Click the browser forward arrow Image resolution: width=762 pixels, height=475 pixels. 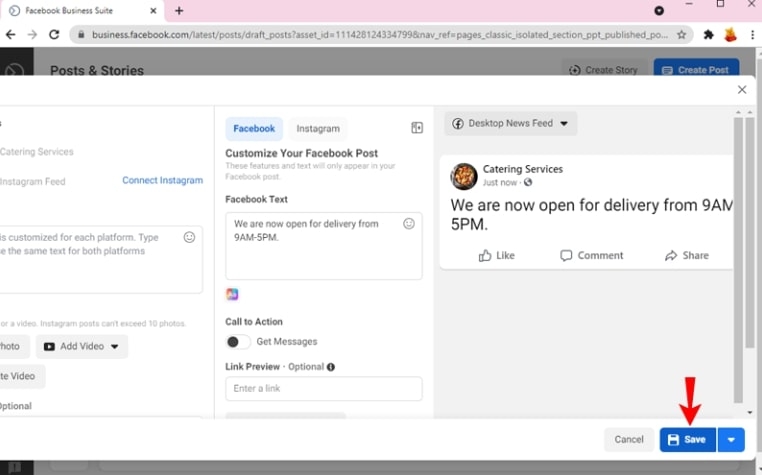[32, 35]
